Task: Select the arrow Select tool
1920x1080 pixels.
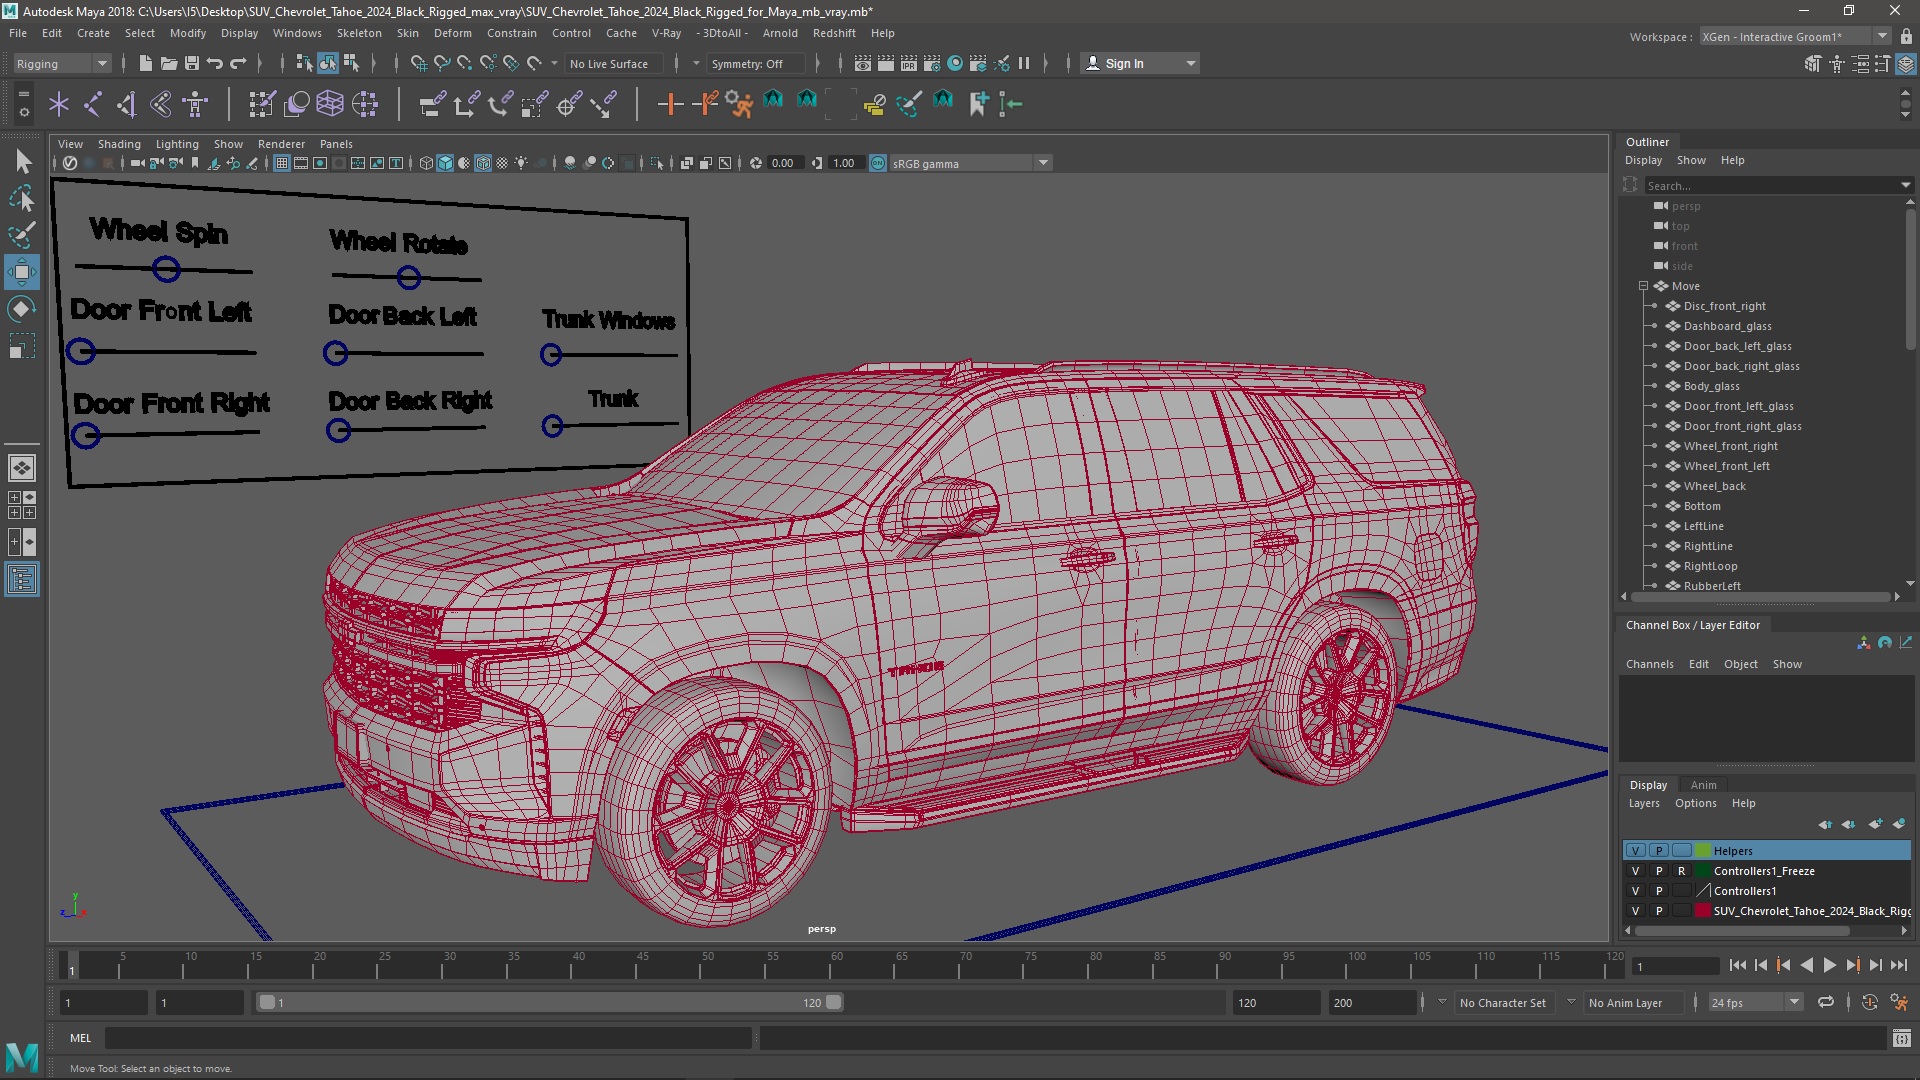Action: [x=22, y=161]
